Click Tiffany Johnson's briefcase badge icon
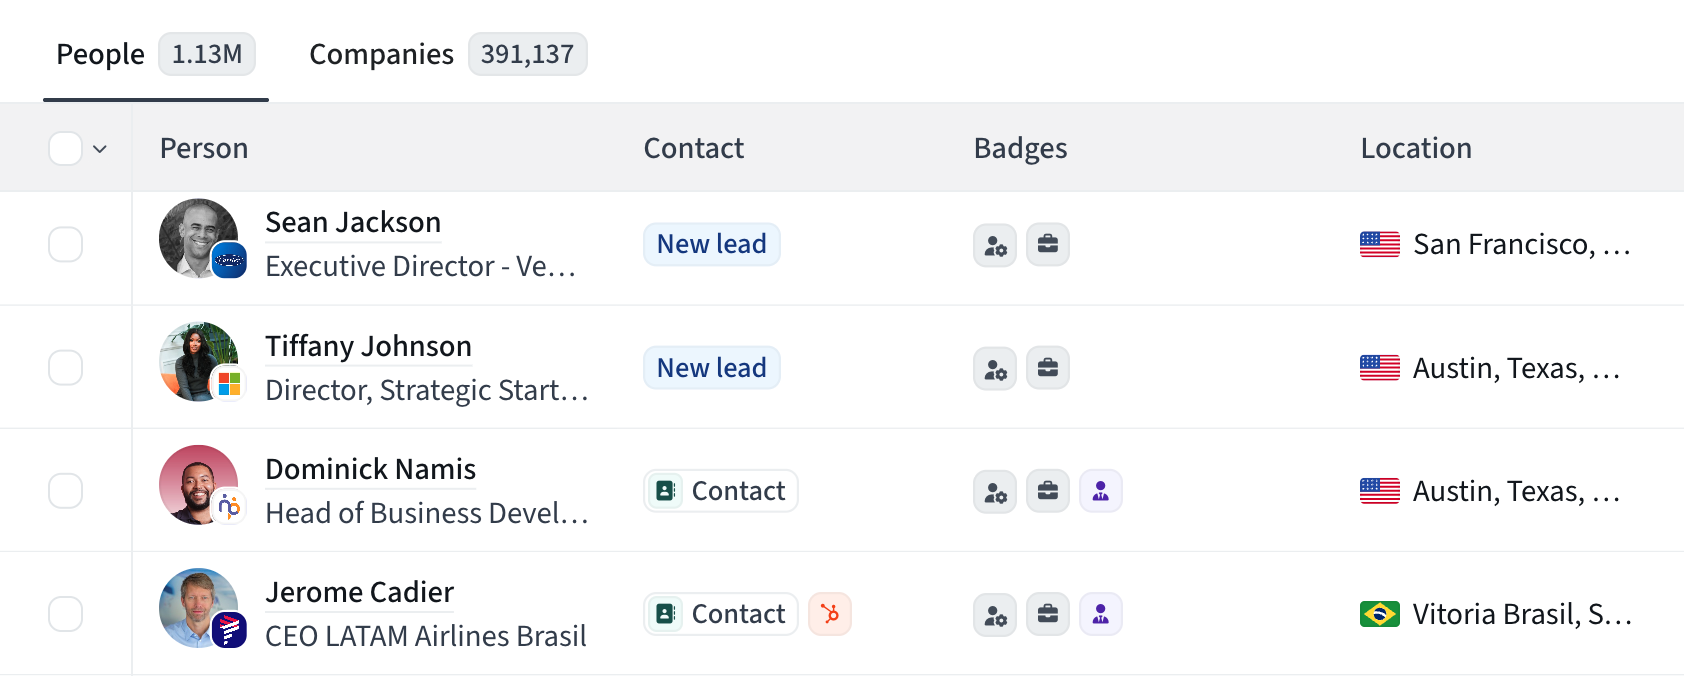 1048,368
